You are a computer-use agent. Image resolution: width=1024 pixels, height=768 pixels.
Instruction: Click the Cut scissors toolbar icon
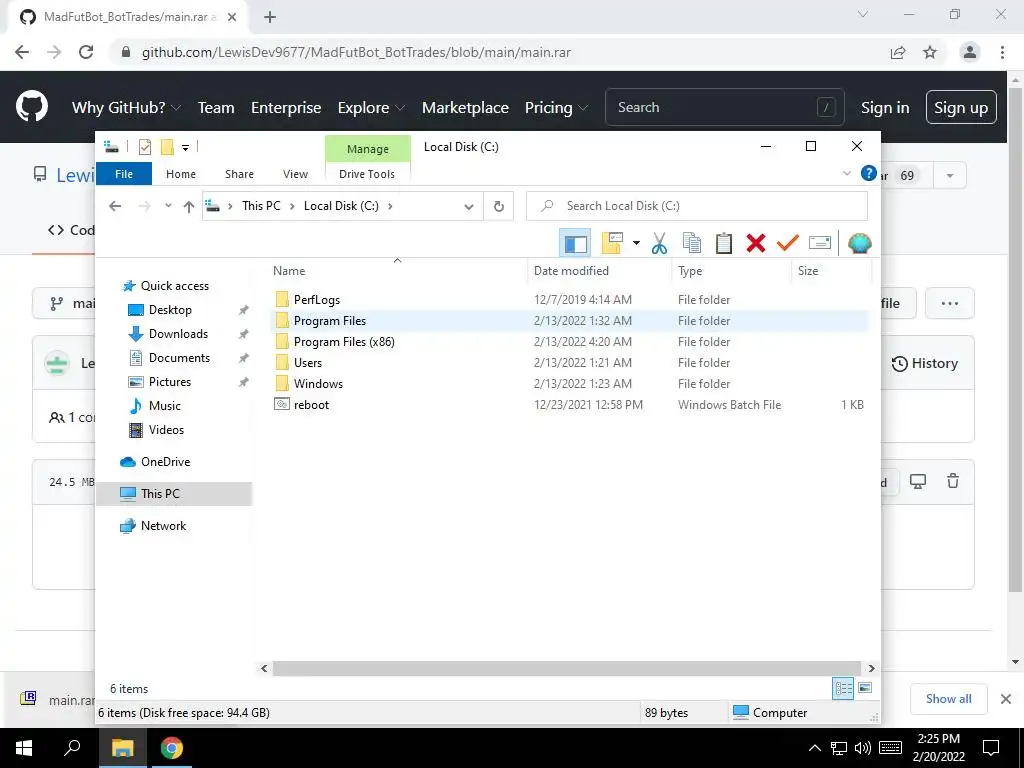tap(660, 244)
